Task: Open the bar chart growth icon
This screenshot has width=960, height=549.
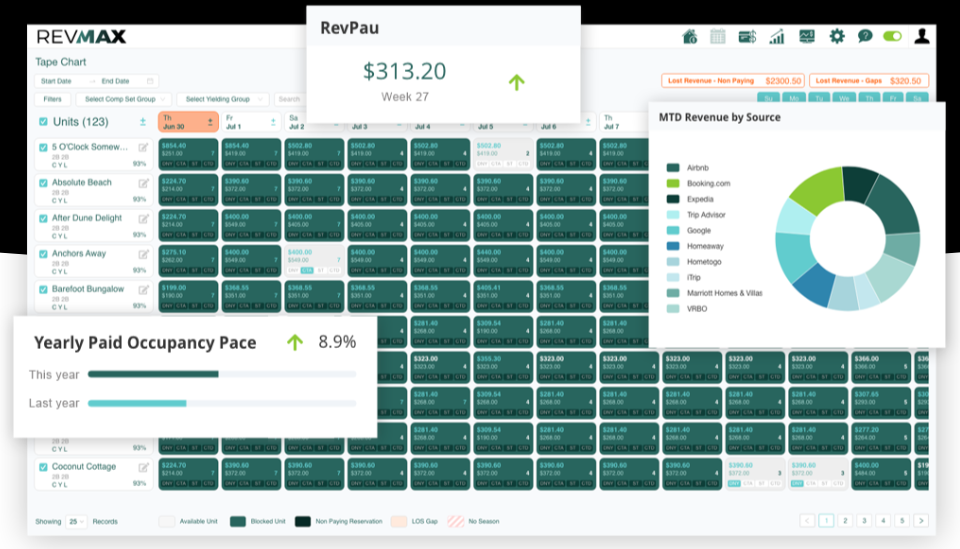Action: [776, 37]
